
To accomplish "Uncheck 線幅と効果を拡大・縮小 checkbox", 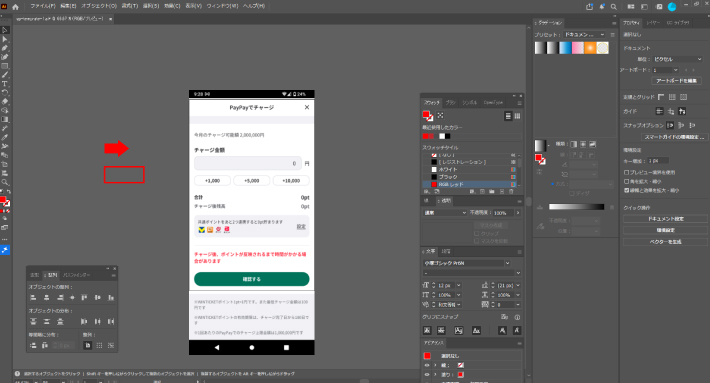I will (627, 191).
